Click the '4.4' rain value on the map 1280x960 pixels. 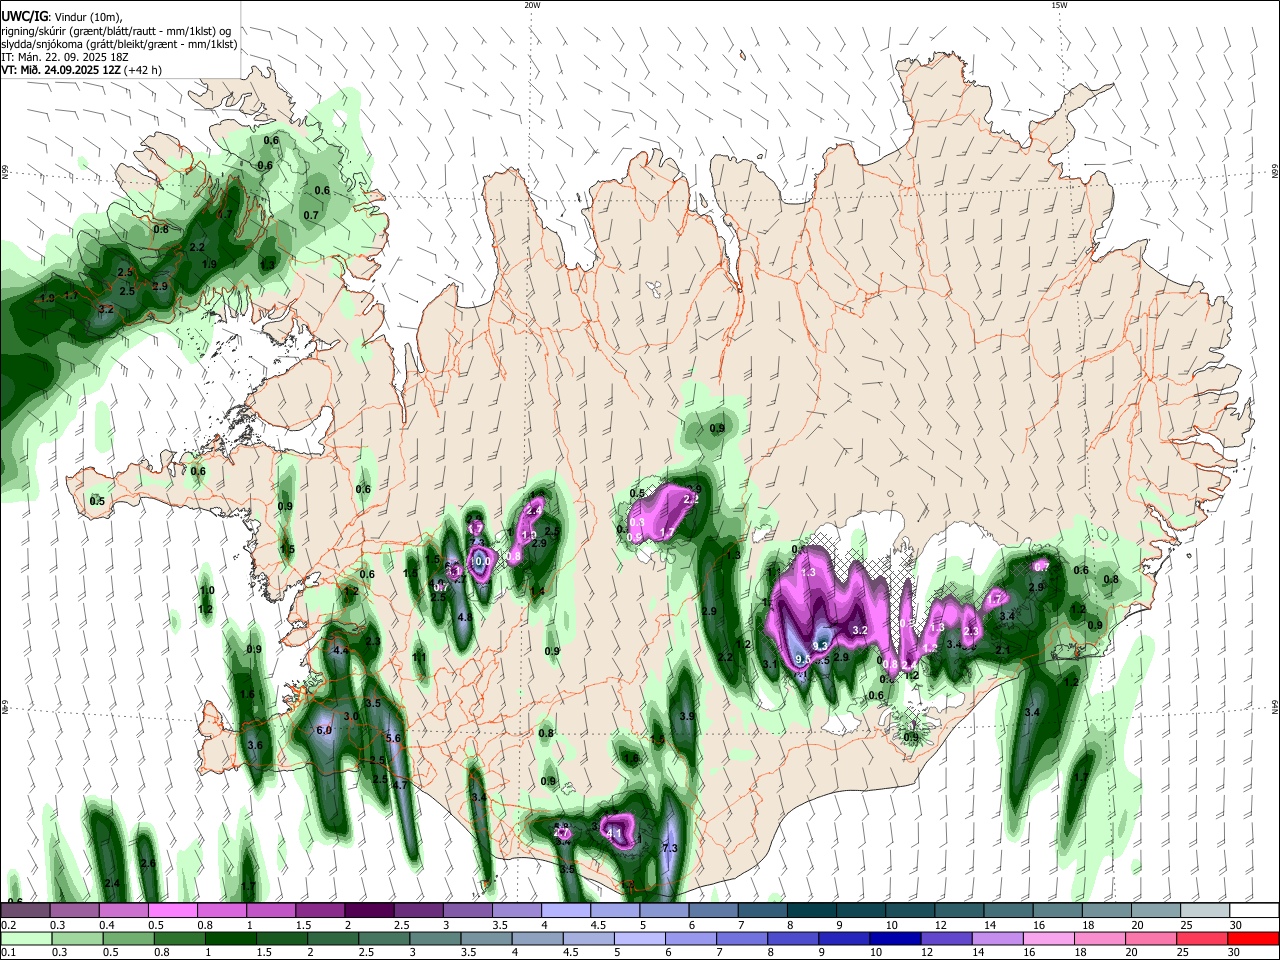[341, 651]
